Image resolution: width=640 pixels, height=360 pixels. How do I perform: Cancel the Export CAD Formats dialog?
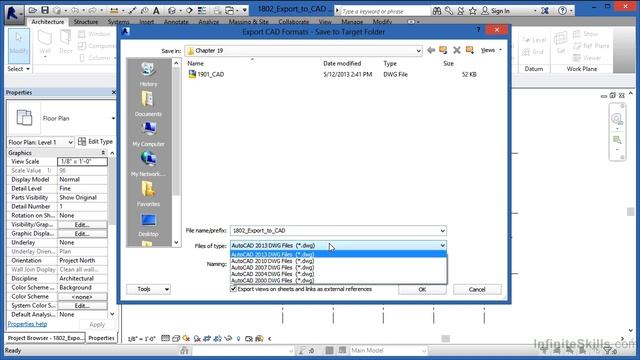[x=477, y=289]
